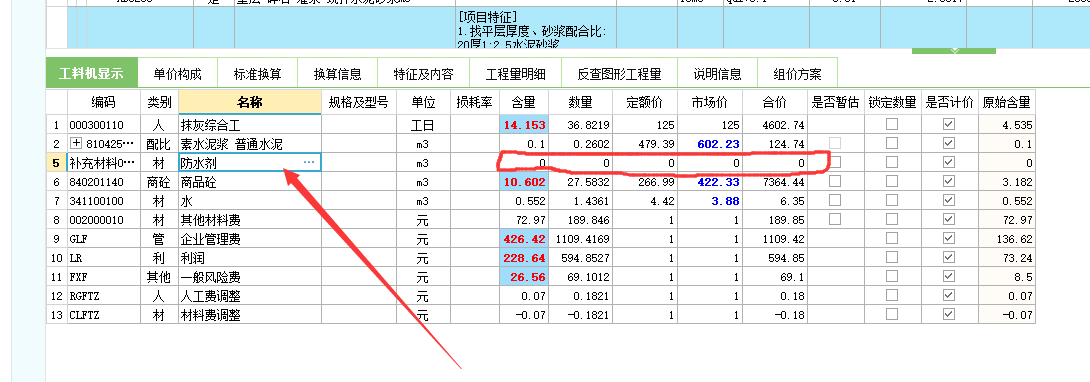Select the 一般风险费 name cell

coord(250,276)
